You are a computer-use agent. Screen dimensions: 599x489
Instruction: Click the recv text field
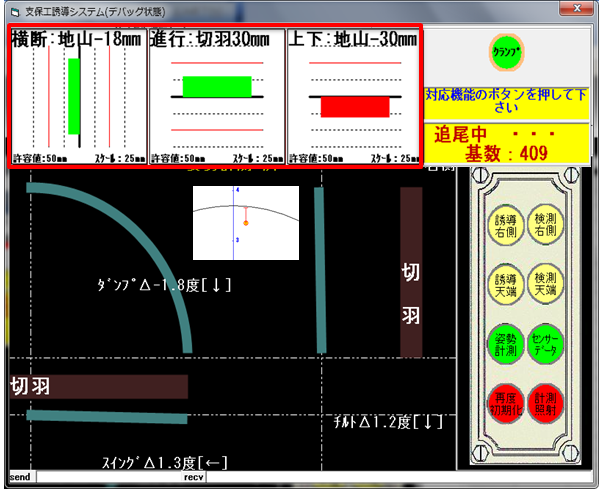[x=398, y=477]
